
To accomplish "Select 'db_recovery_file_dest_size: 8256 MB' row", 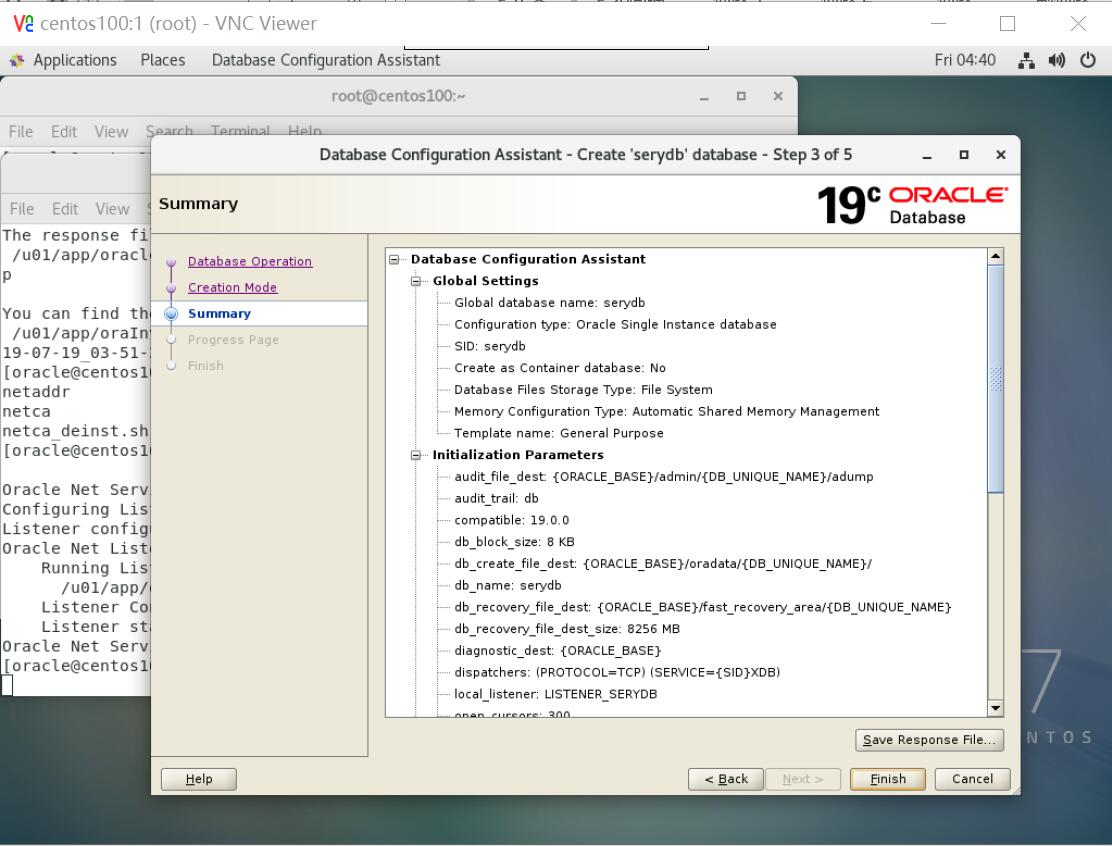I will 567,629.
